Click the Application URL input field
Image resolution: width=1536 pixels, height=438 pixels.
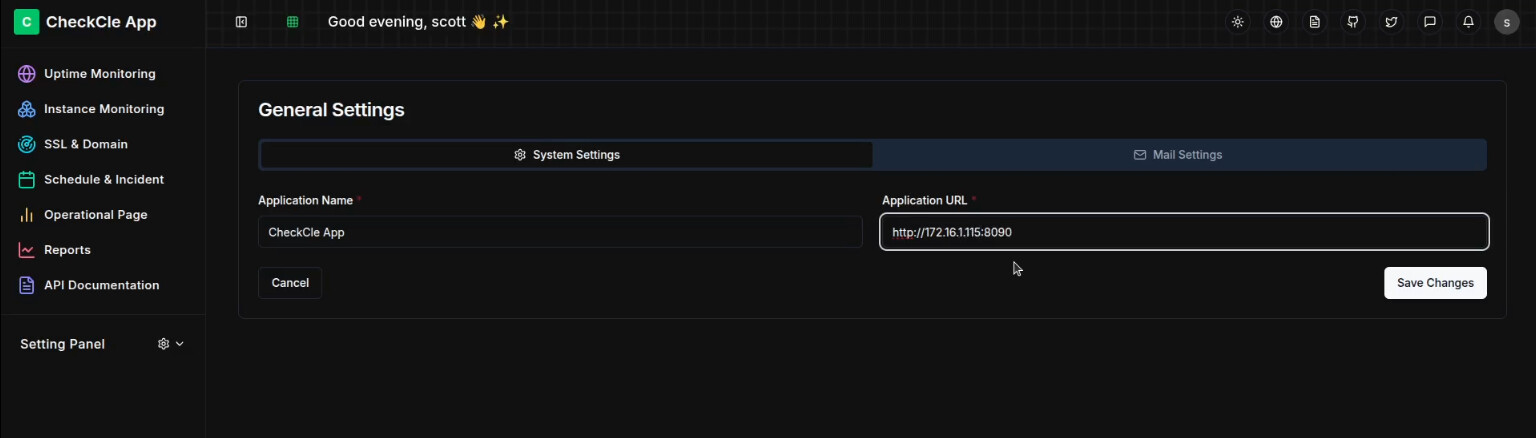click(x=1184, y=232)
